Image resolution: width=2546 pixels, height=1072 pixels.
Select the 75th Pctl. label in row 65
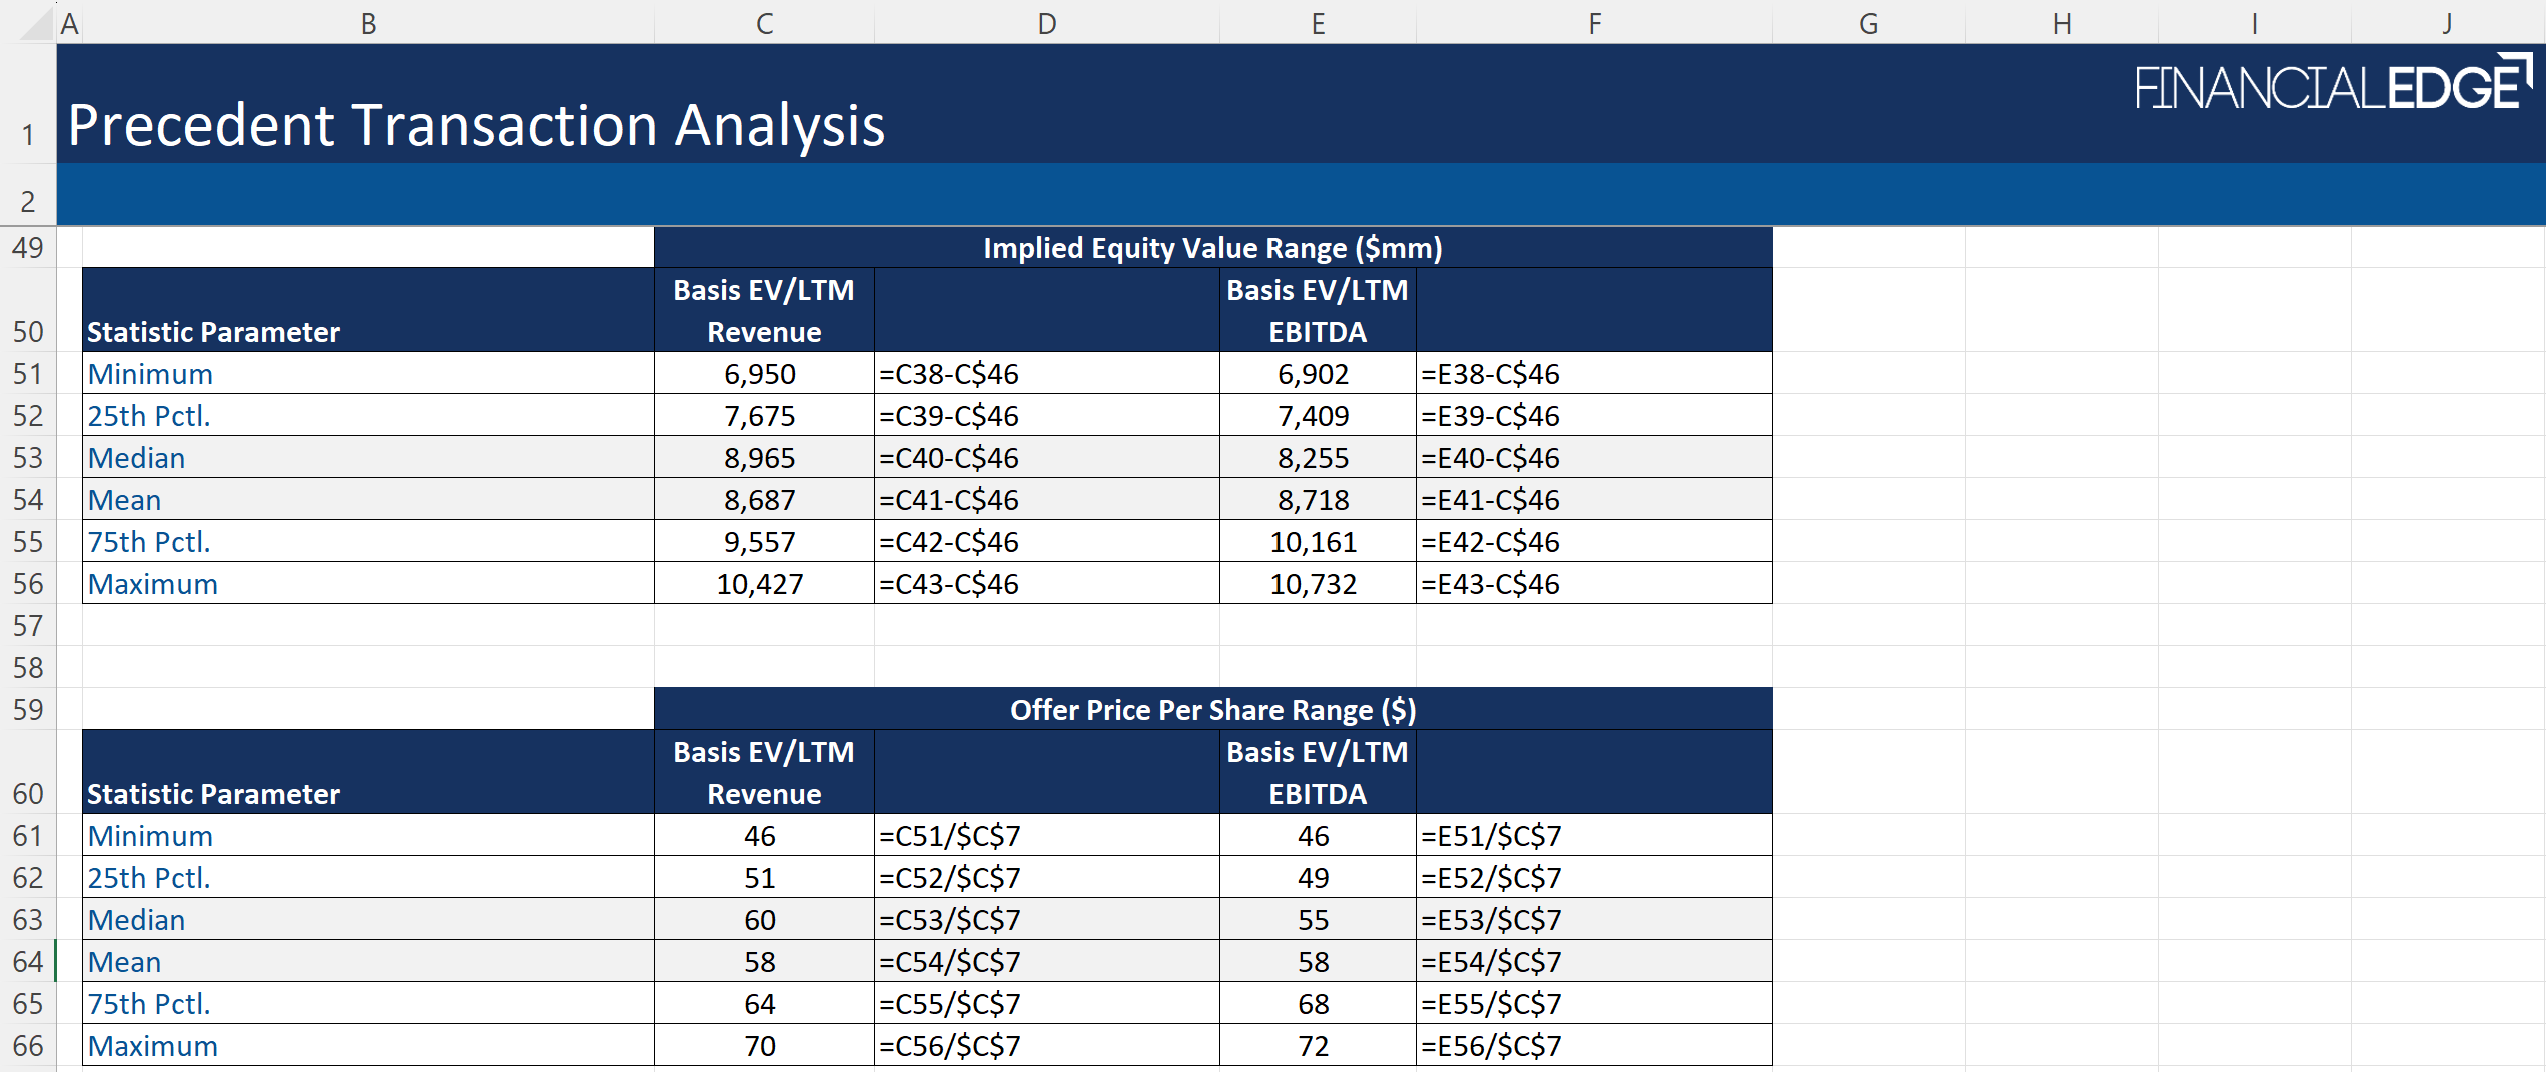click(x=149, y=1004)
